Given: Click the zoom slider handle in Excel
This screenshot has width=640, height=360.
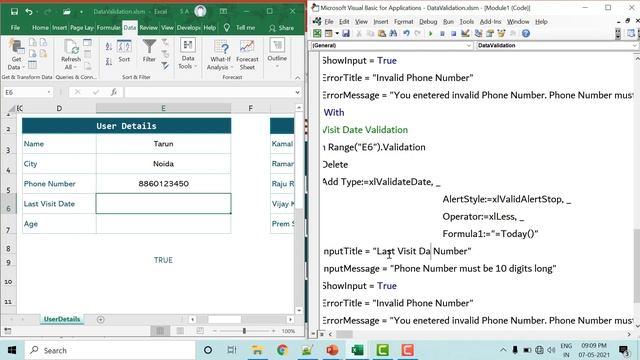Looking at the screenshot, I should click(x=244, y=331).
